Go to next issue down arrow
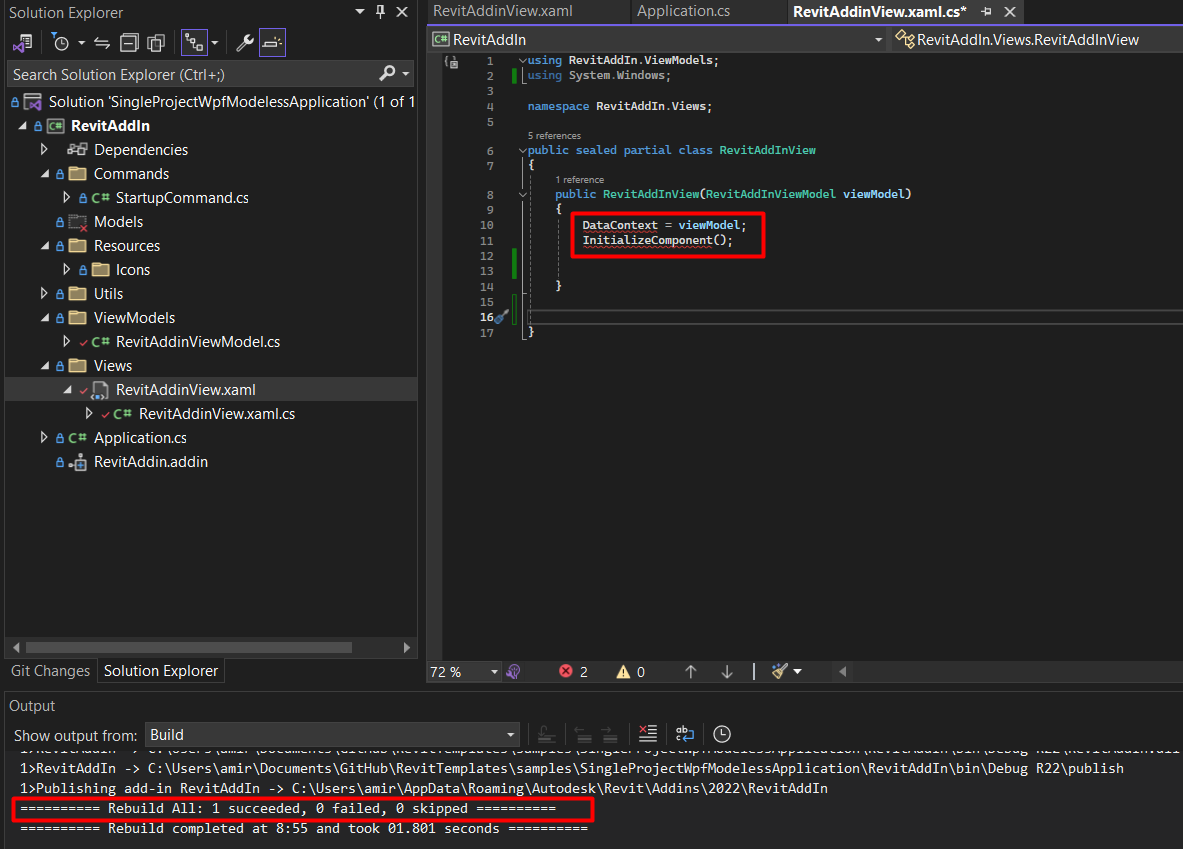Viewport: 1183px width, 849px height. (727, 672)
